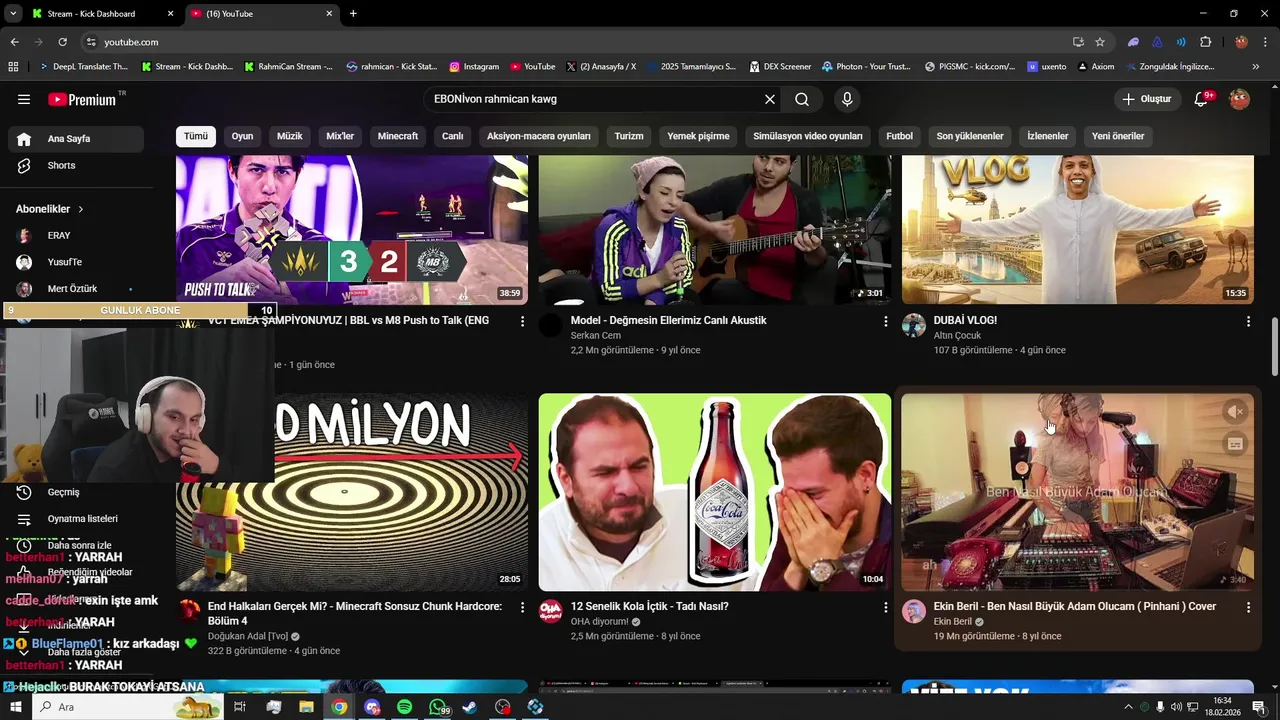
Task: Clear the search box with X
Action: coord(770,99)
